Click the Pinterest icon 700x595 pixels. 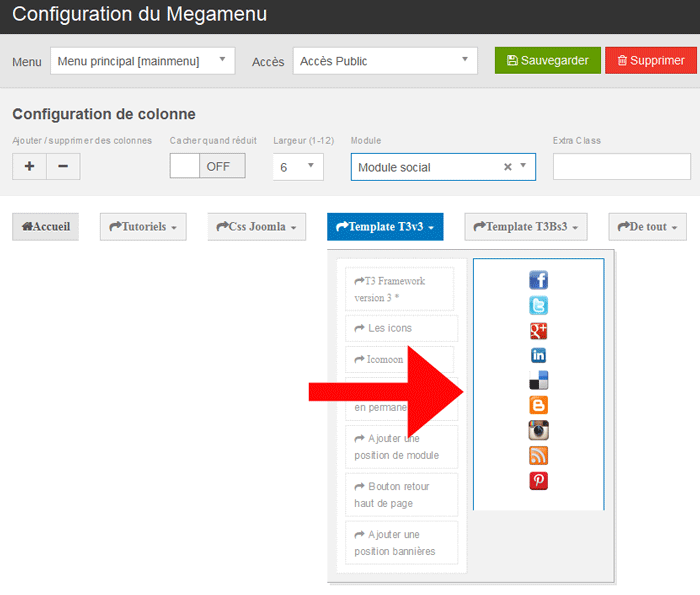pos(538,481)
